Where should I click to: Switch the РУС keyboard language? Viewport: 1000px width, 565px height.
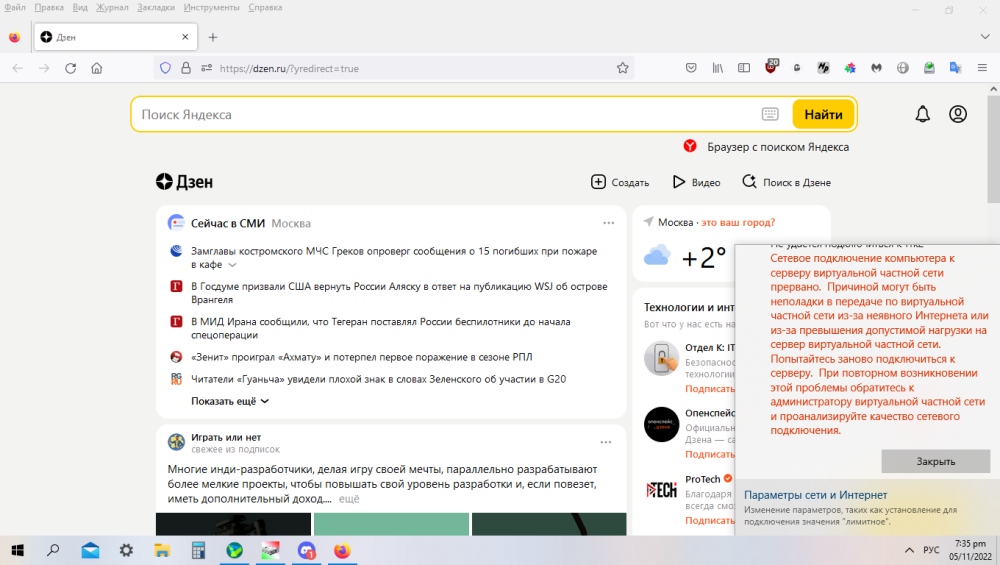[931, 550]
